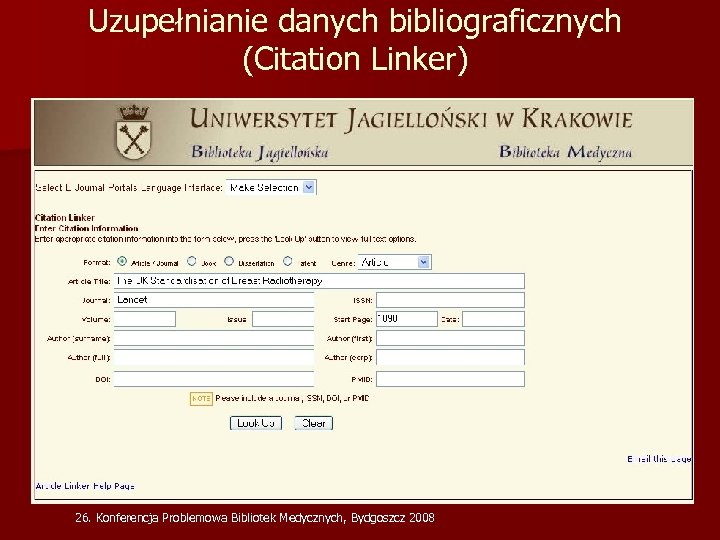
Task: Click the Clear button
Action: 314,423
